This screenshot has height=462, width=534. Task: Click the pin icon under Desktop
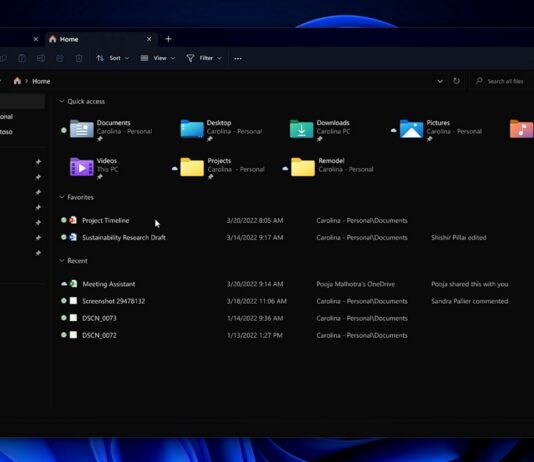coord(210,139)
